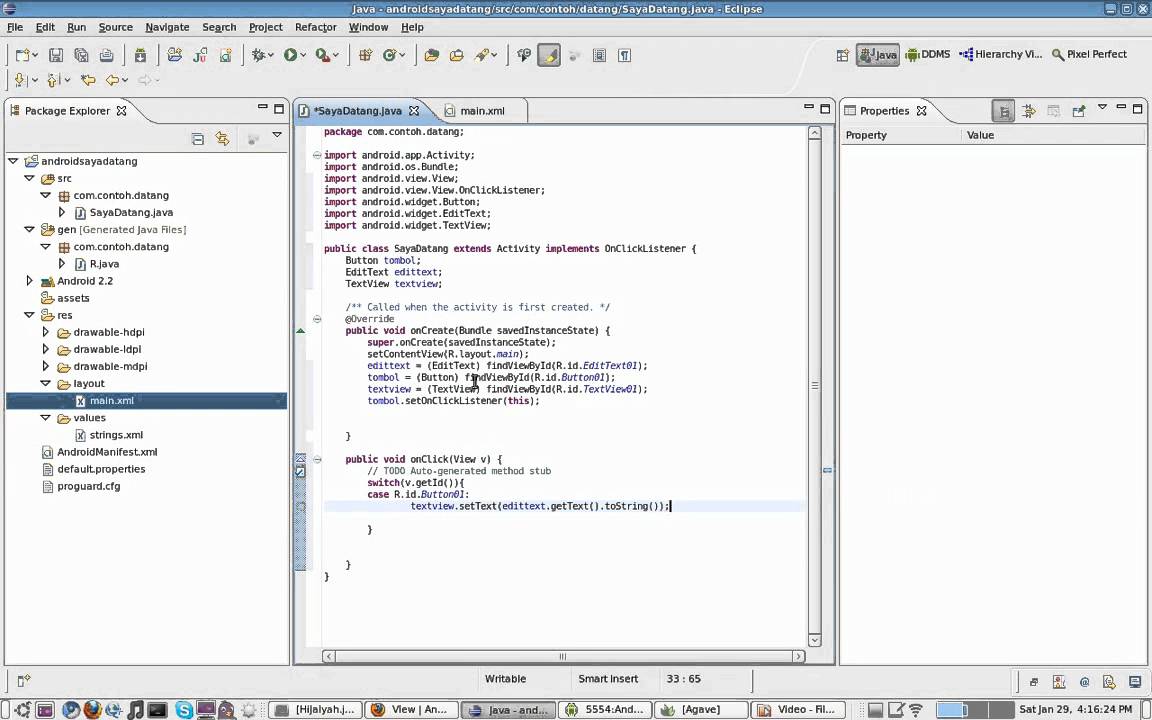Screen dimensions: 1152x720
Task: Click the Previous Annotation arrow icon
Action: pos(52,80)
